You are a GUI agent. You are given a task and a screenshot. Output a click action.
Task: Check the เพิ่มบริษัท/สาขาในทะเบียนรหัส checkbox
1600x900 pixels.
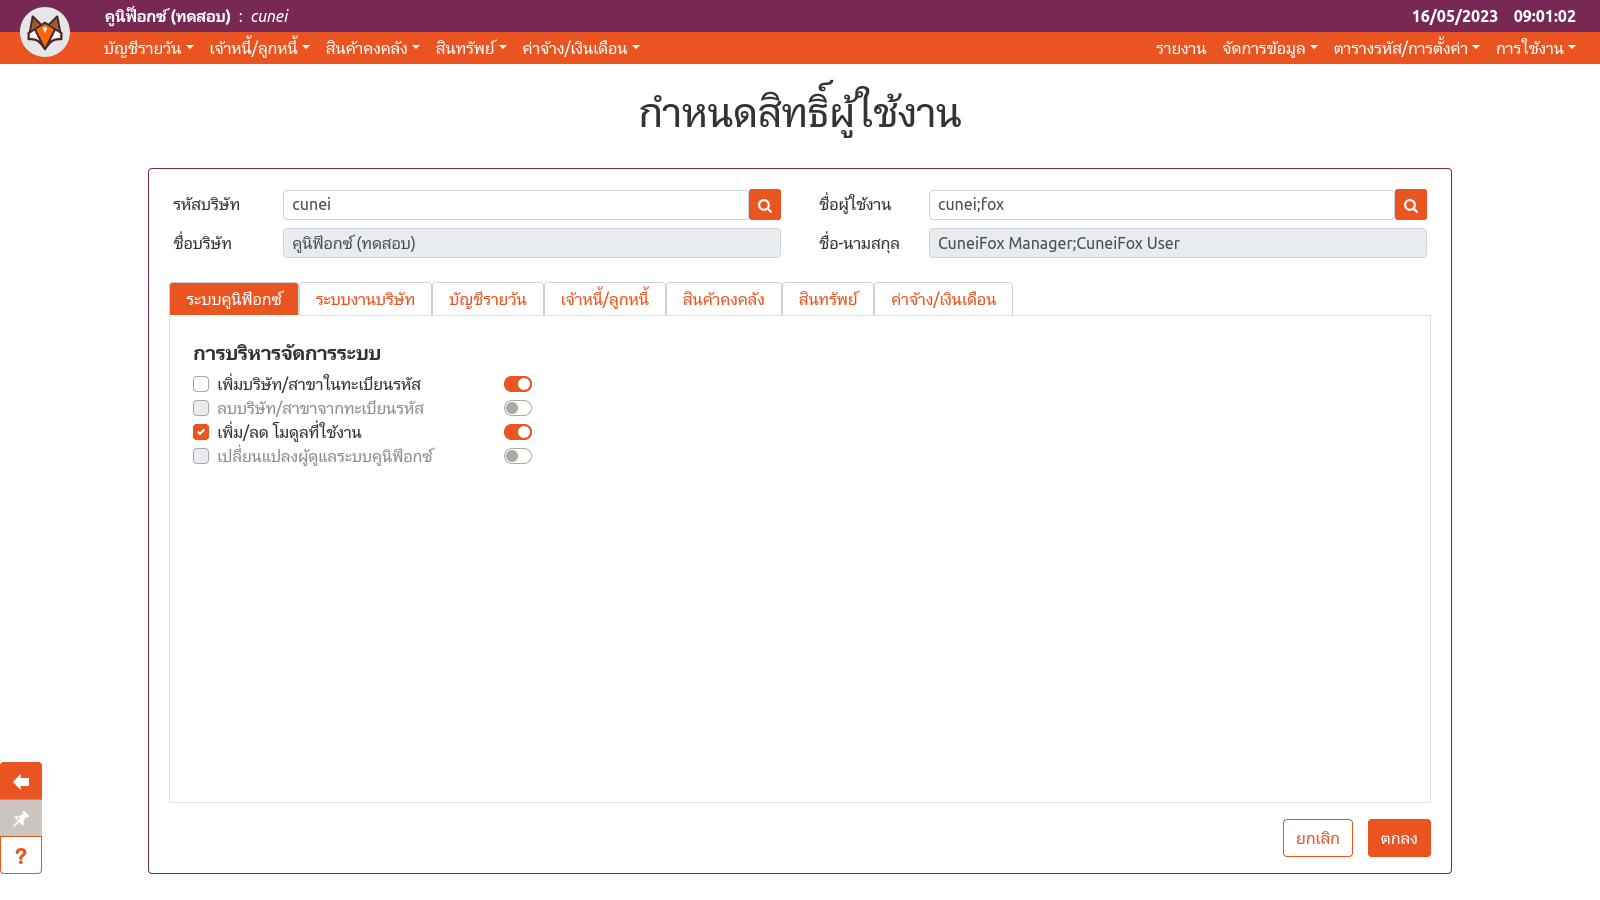(201, 384)
